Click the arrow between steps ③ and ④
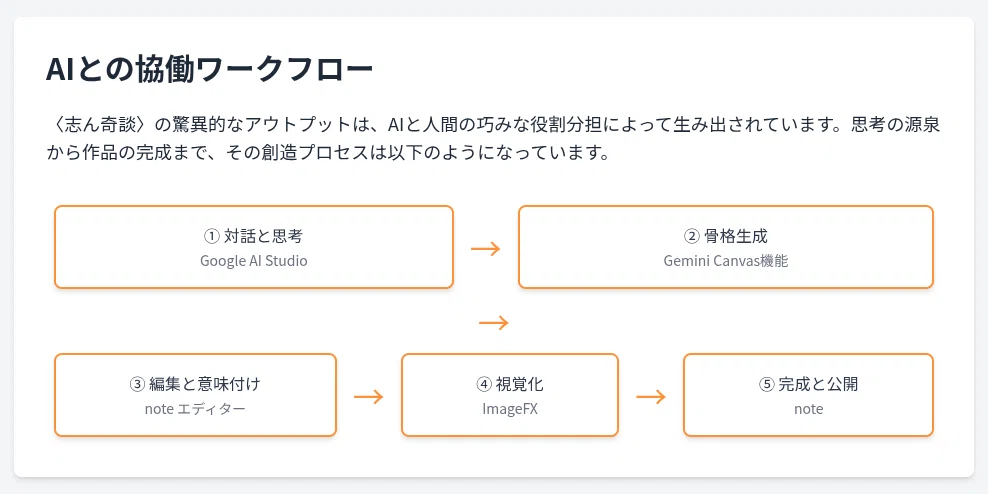 (369, 397)
